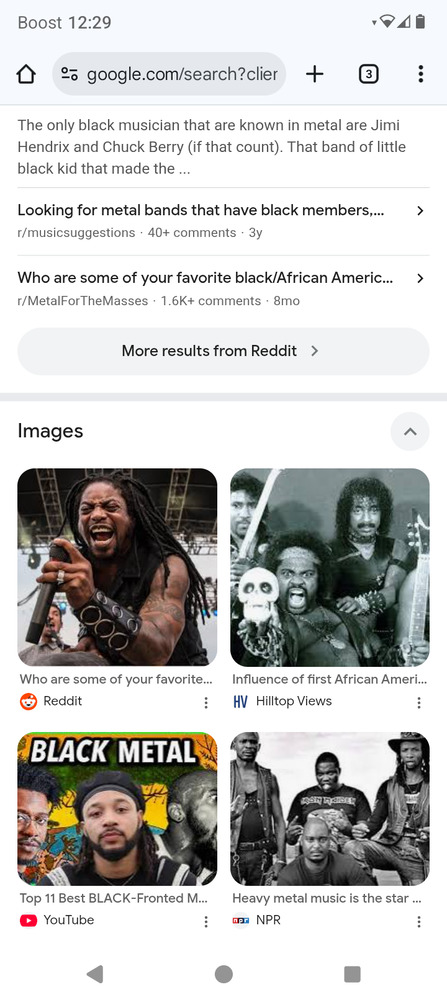447x1000 pixels.
Task: Tap the Chrome home icon
Action: pyautogui.click(x=26, y=75)
